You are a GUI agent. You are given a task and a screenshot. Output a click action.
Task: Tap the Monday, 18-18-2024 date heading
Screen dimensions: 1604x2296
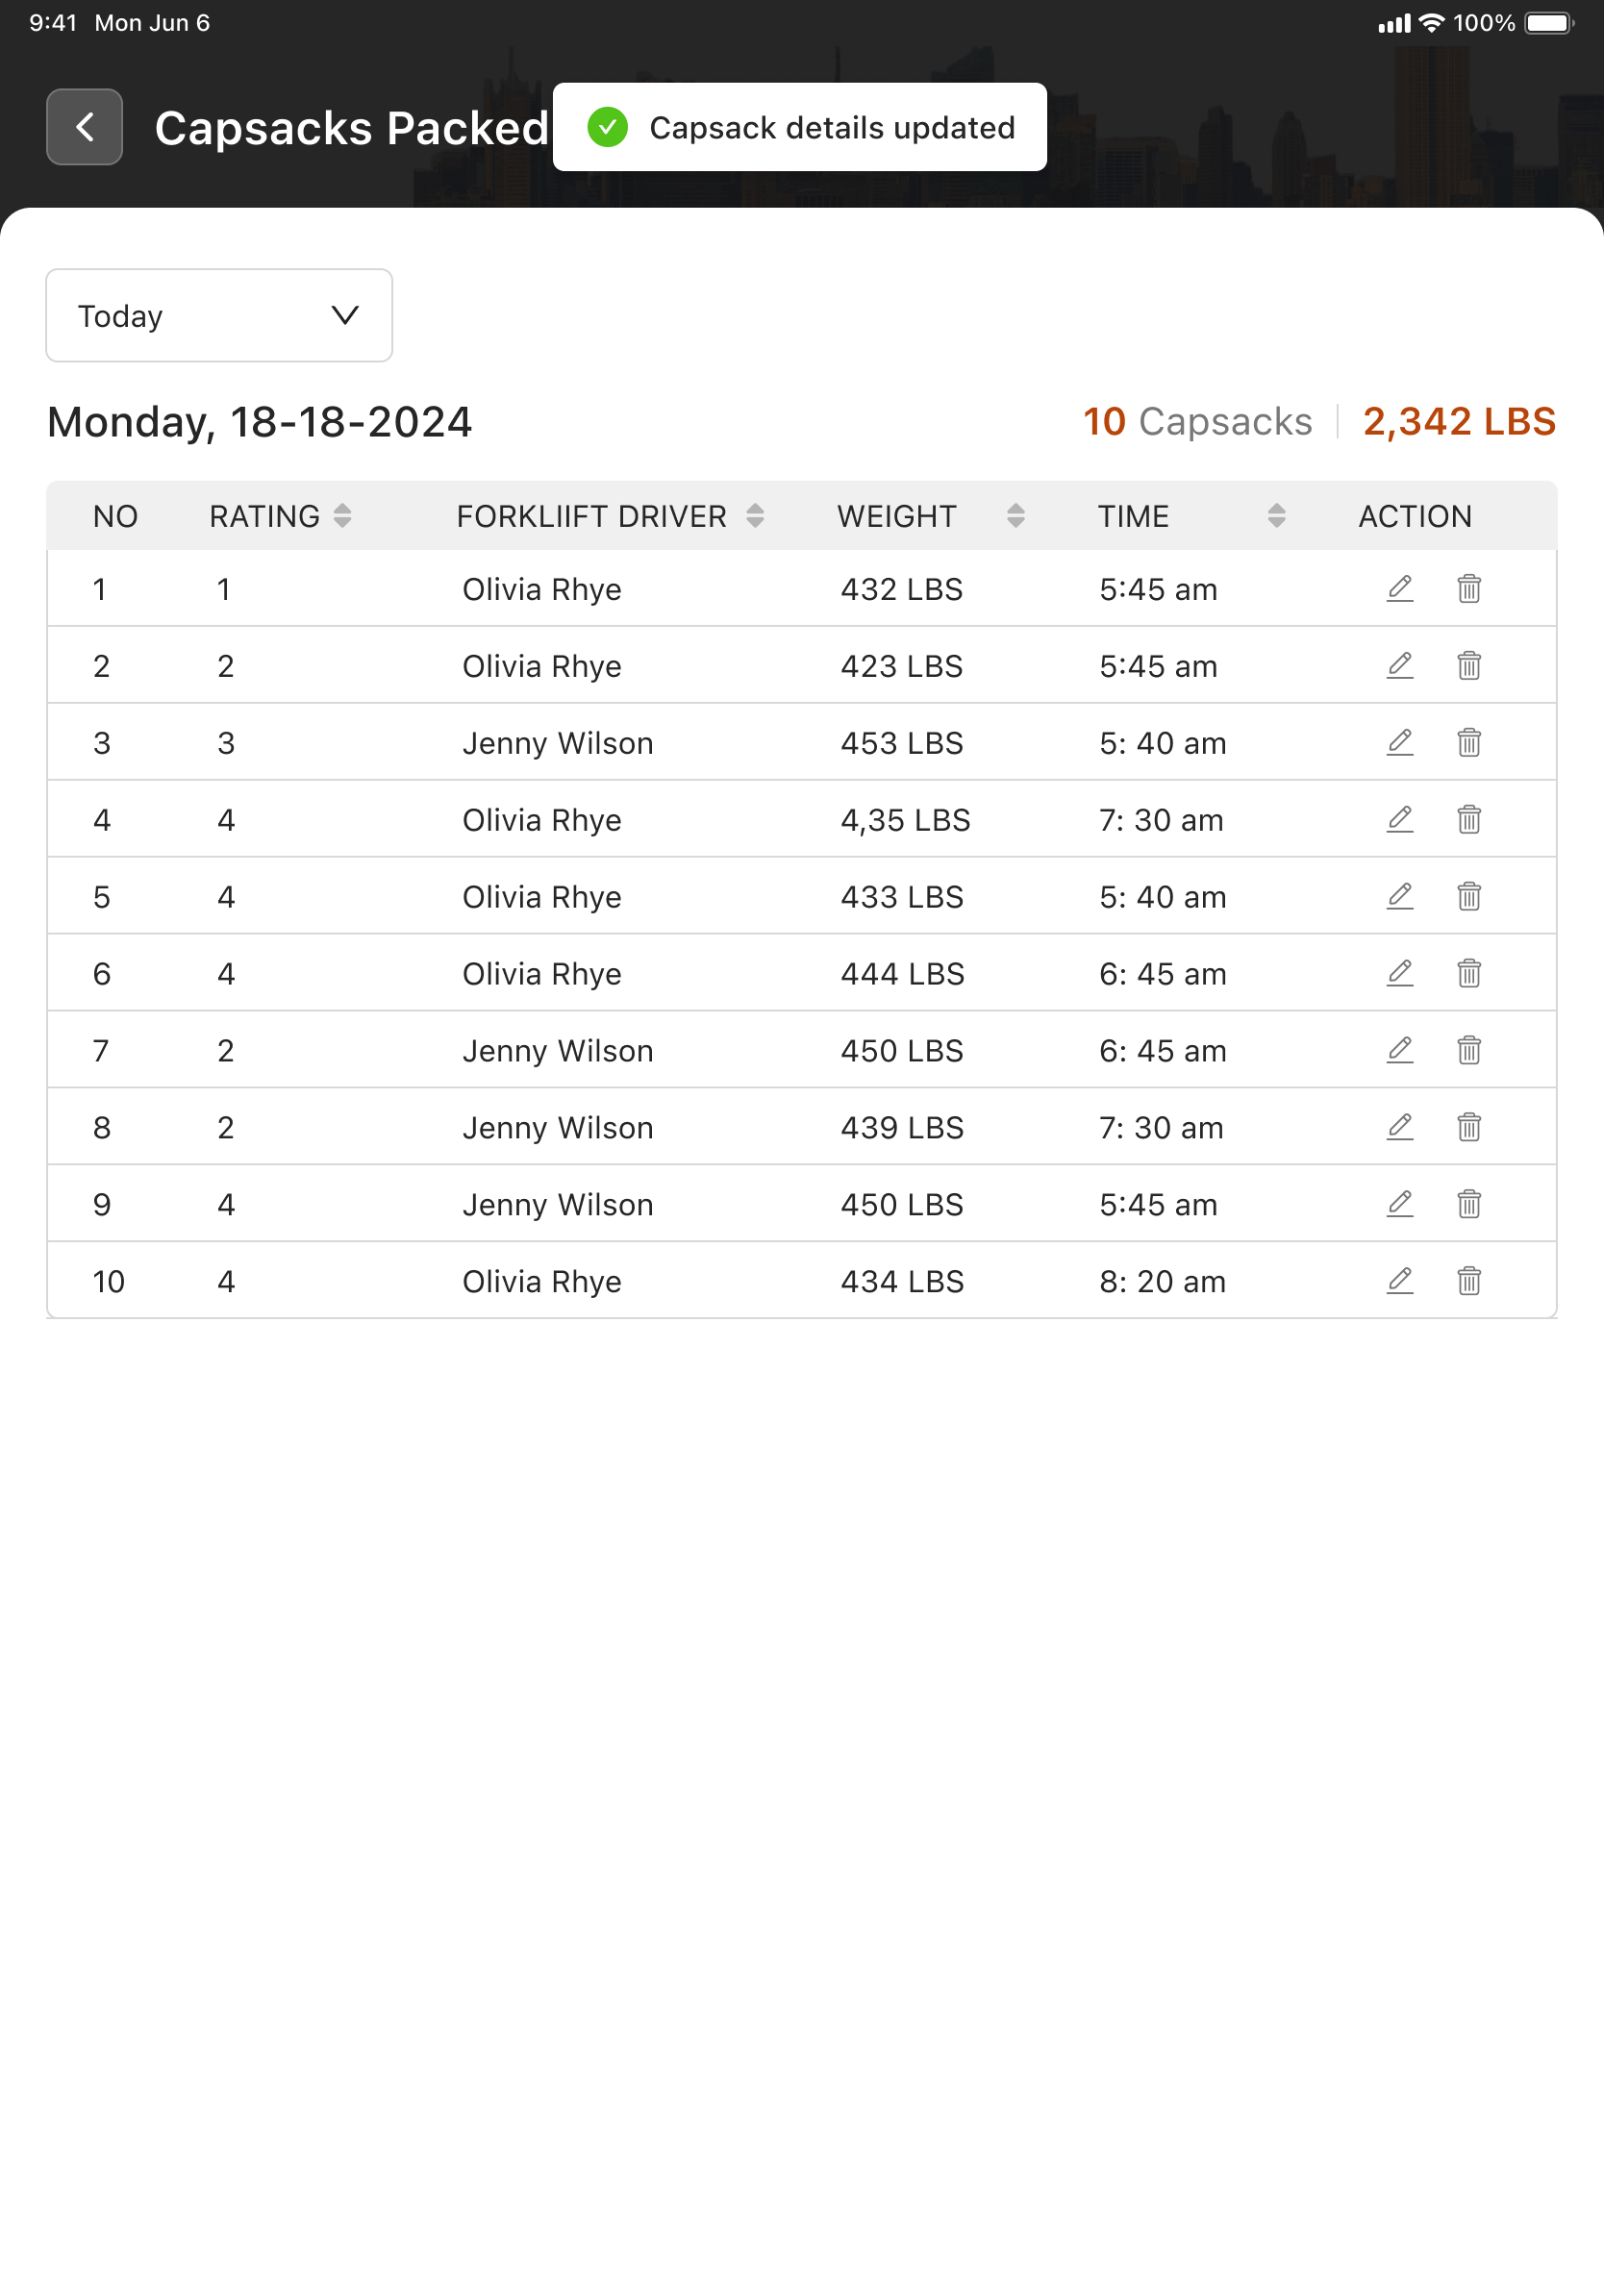(260, 422)
